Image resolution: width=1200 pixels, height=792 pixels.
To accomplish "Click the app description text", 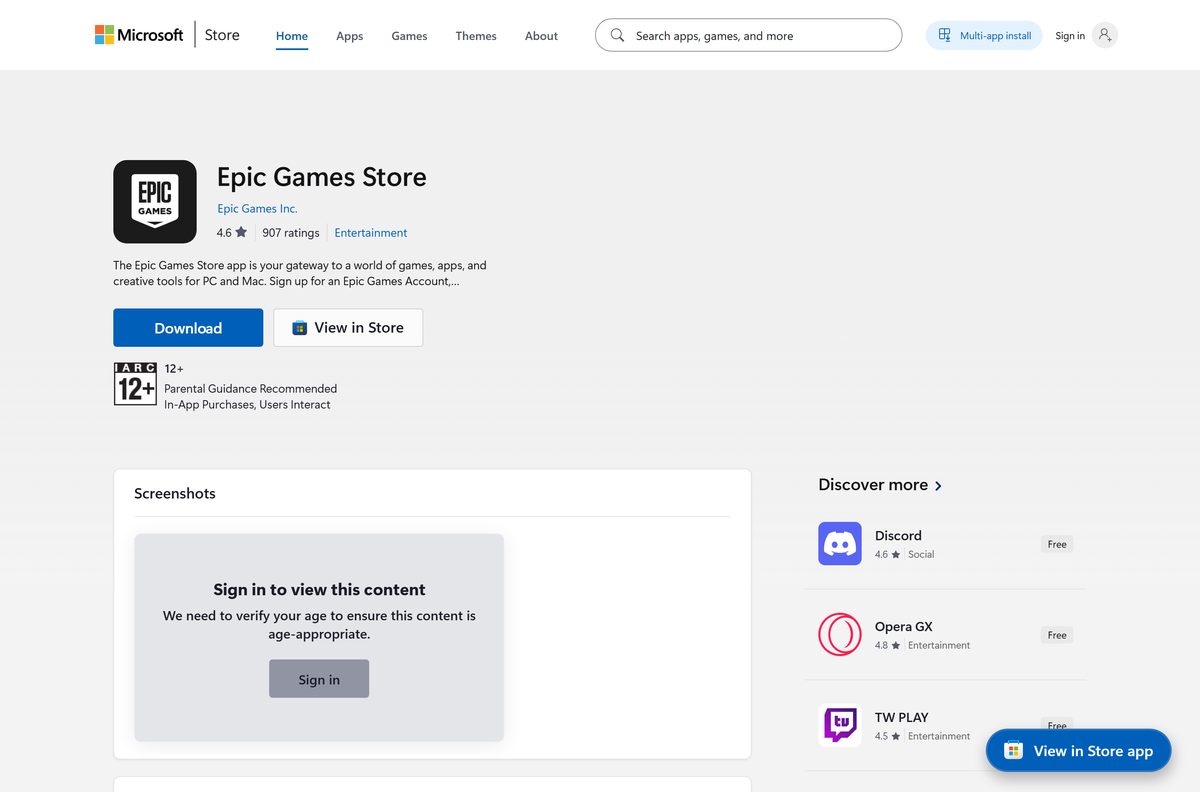I will pyautogui.click(x=300, y=273).
